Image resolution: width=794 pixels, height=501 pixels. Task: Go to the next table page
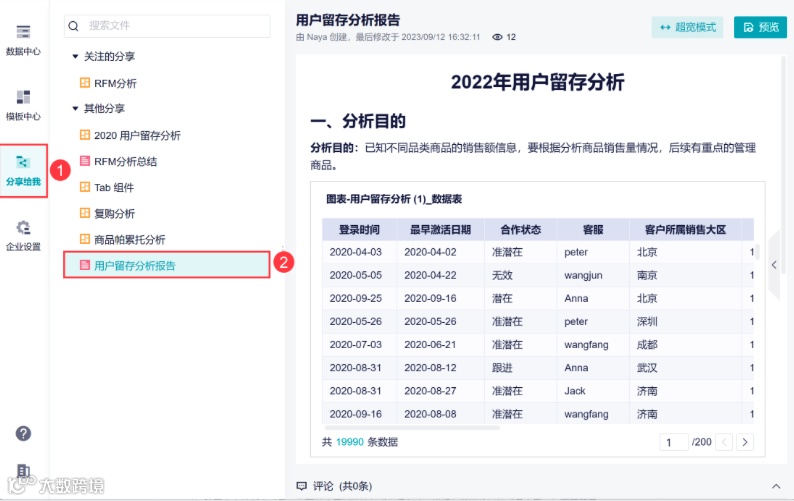click(745, 442)
